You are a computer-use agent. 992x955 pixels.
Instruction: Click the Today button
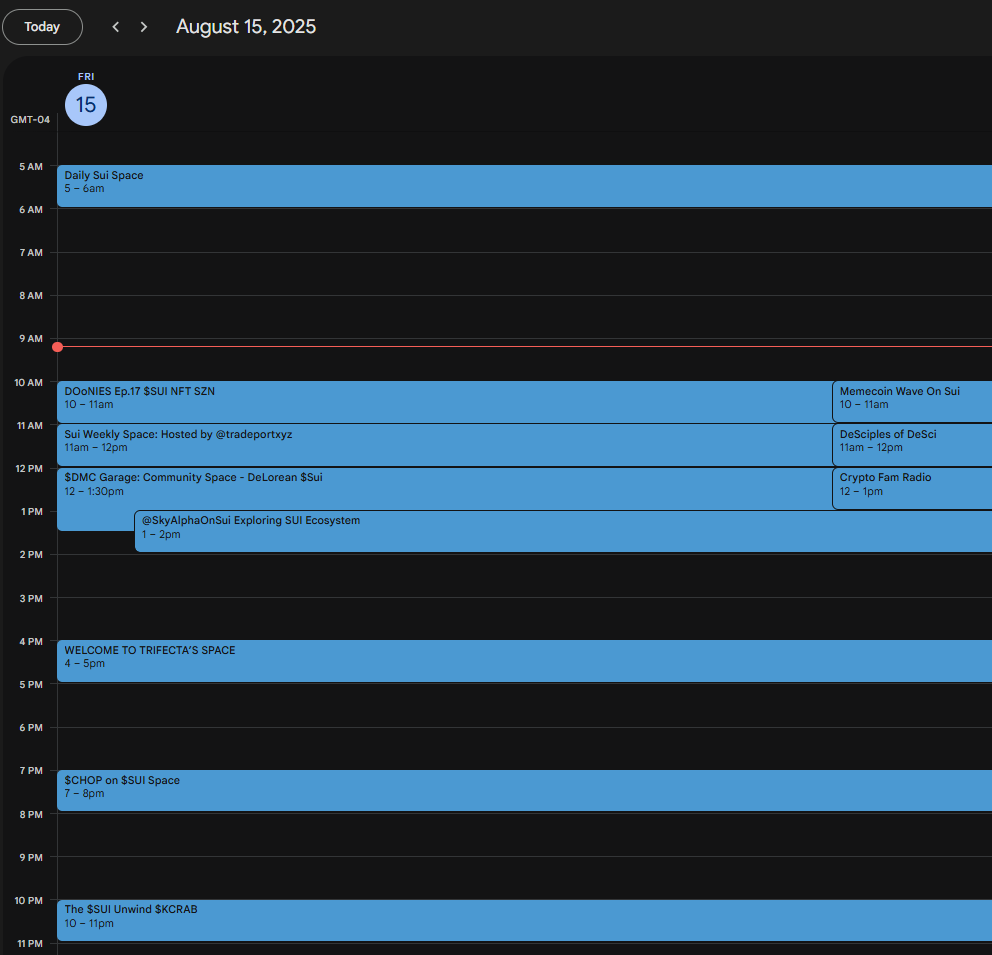[42, 27]
